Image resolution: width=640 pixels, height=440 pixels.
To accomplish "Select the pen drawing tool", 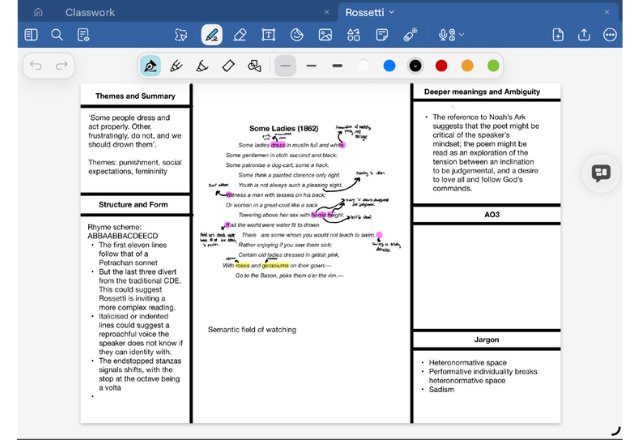I will point(211,35).
